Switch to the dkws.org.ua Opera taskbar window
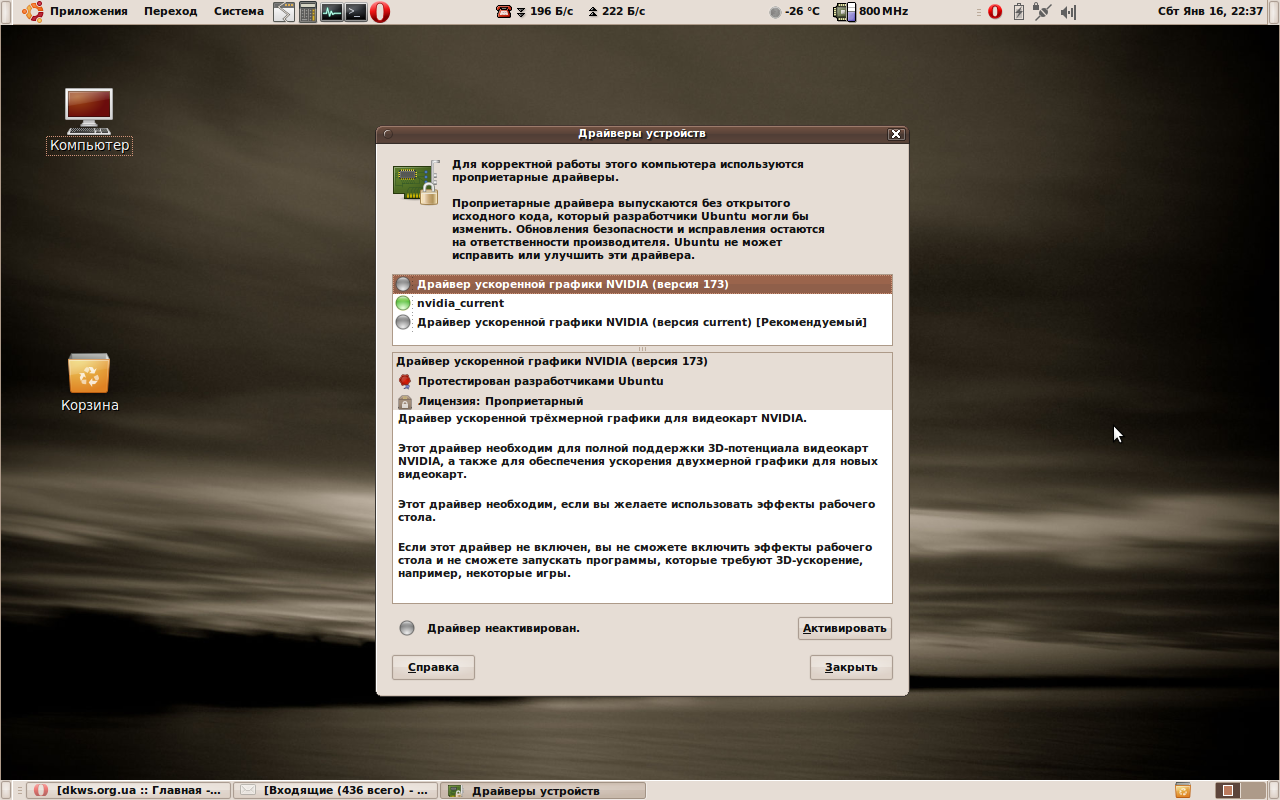This screenshot has height=800, width=1280. click(x=128, y=790)
